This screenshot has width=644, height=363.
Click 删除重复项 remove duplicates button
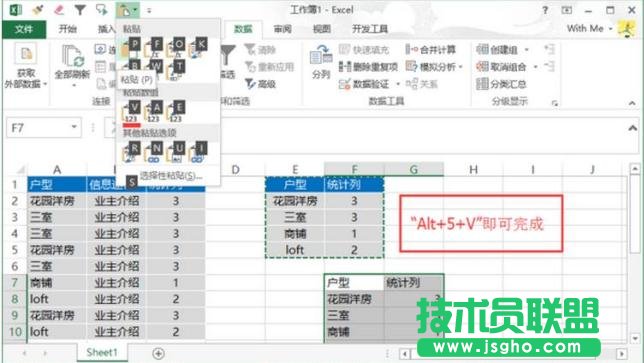point(368,67)
